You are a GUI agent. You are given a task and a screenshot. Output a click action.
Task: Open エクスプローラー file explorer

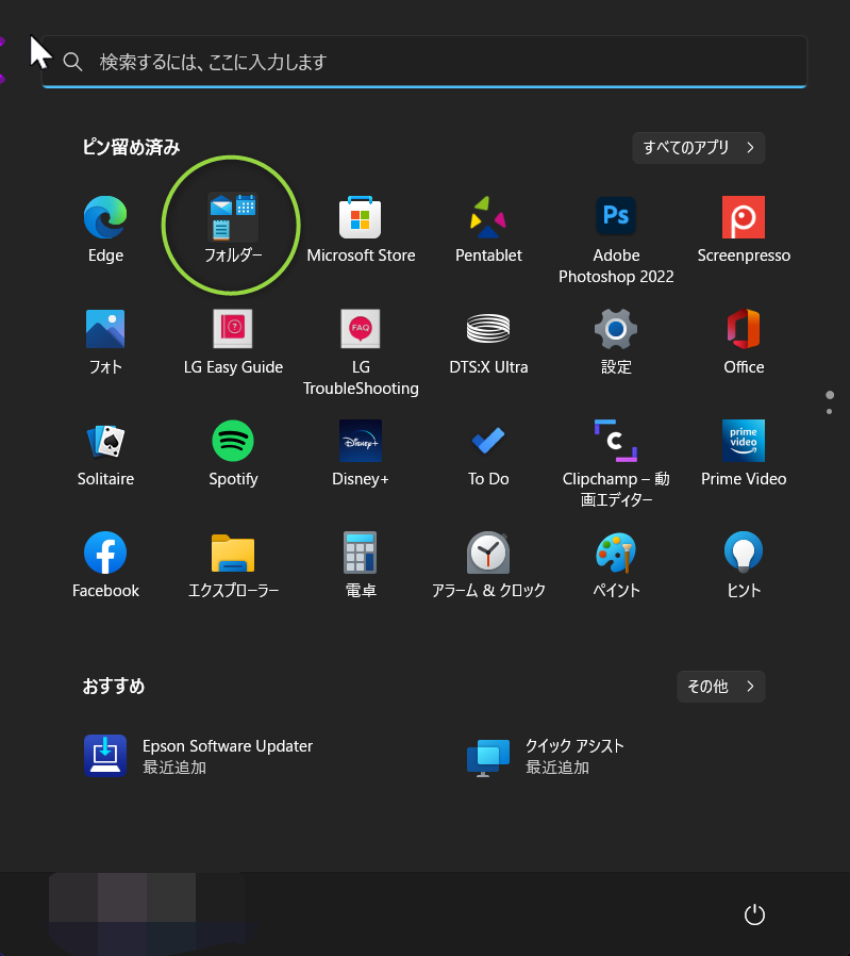pos(233,565)
